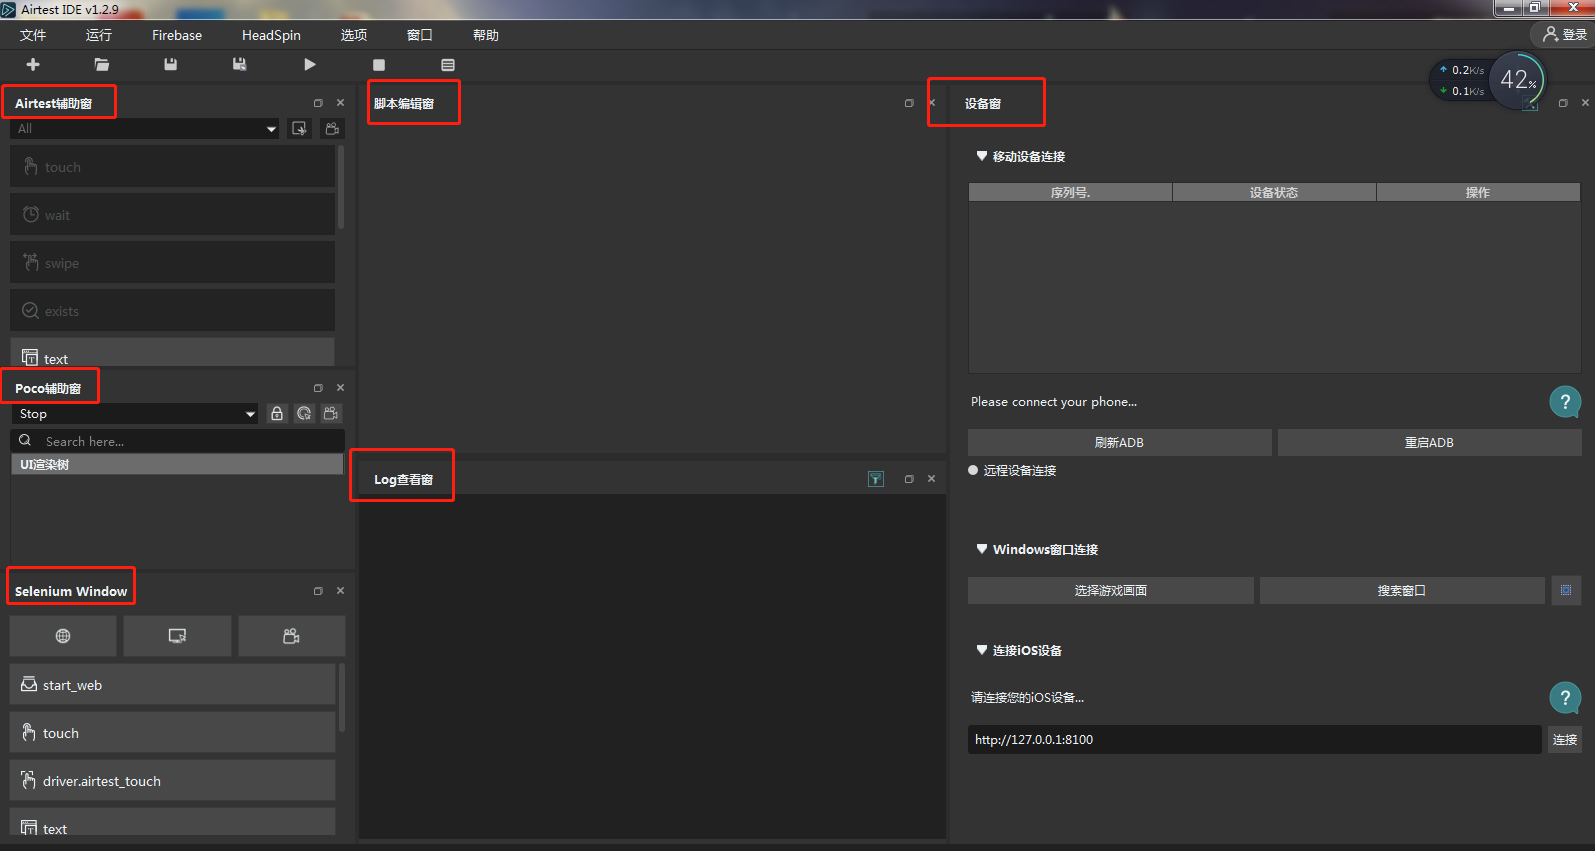Viewport: 1595px width, 851px height.
Task: Click the driver.airtest_touch command
Action: [x=172, y=781]
